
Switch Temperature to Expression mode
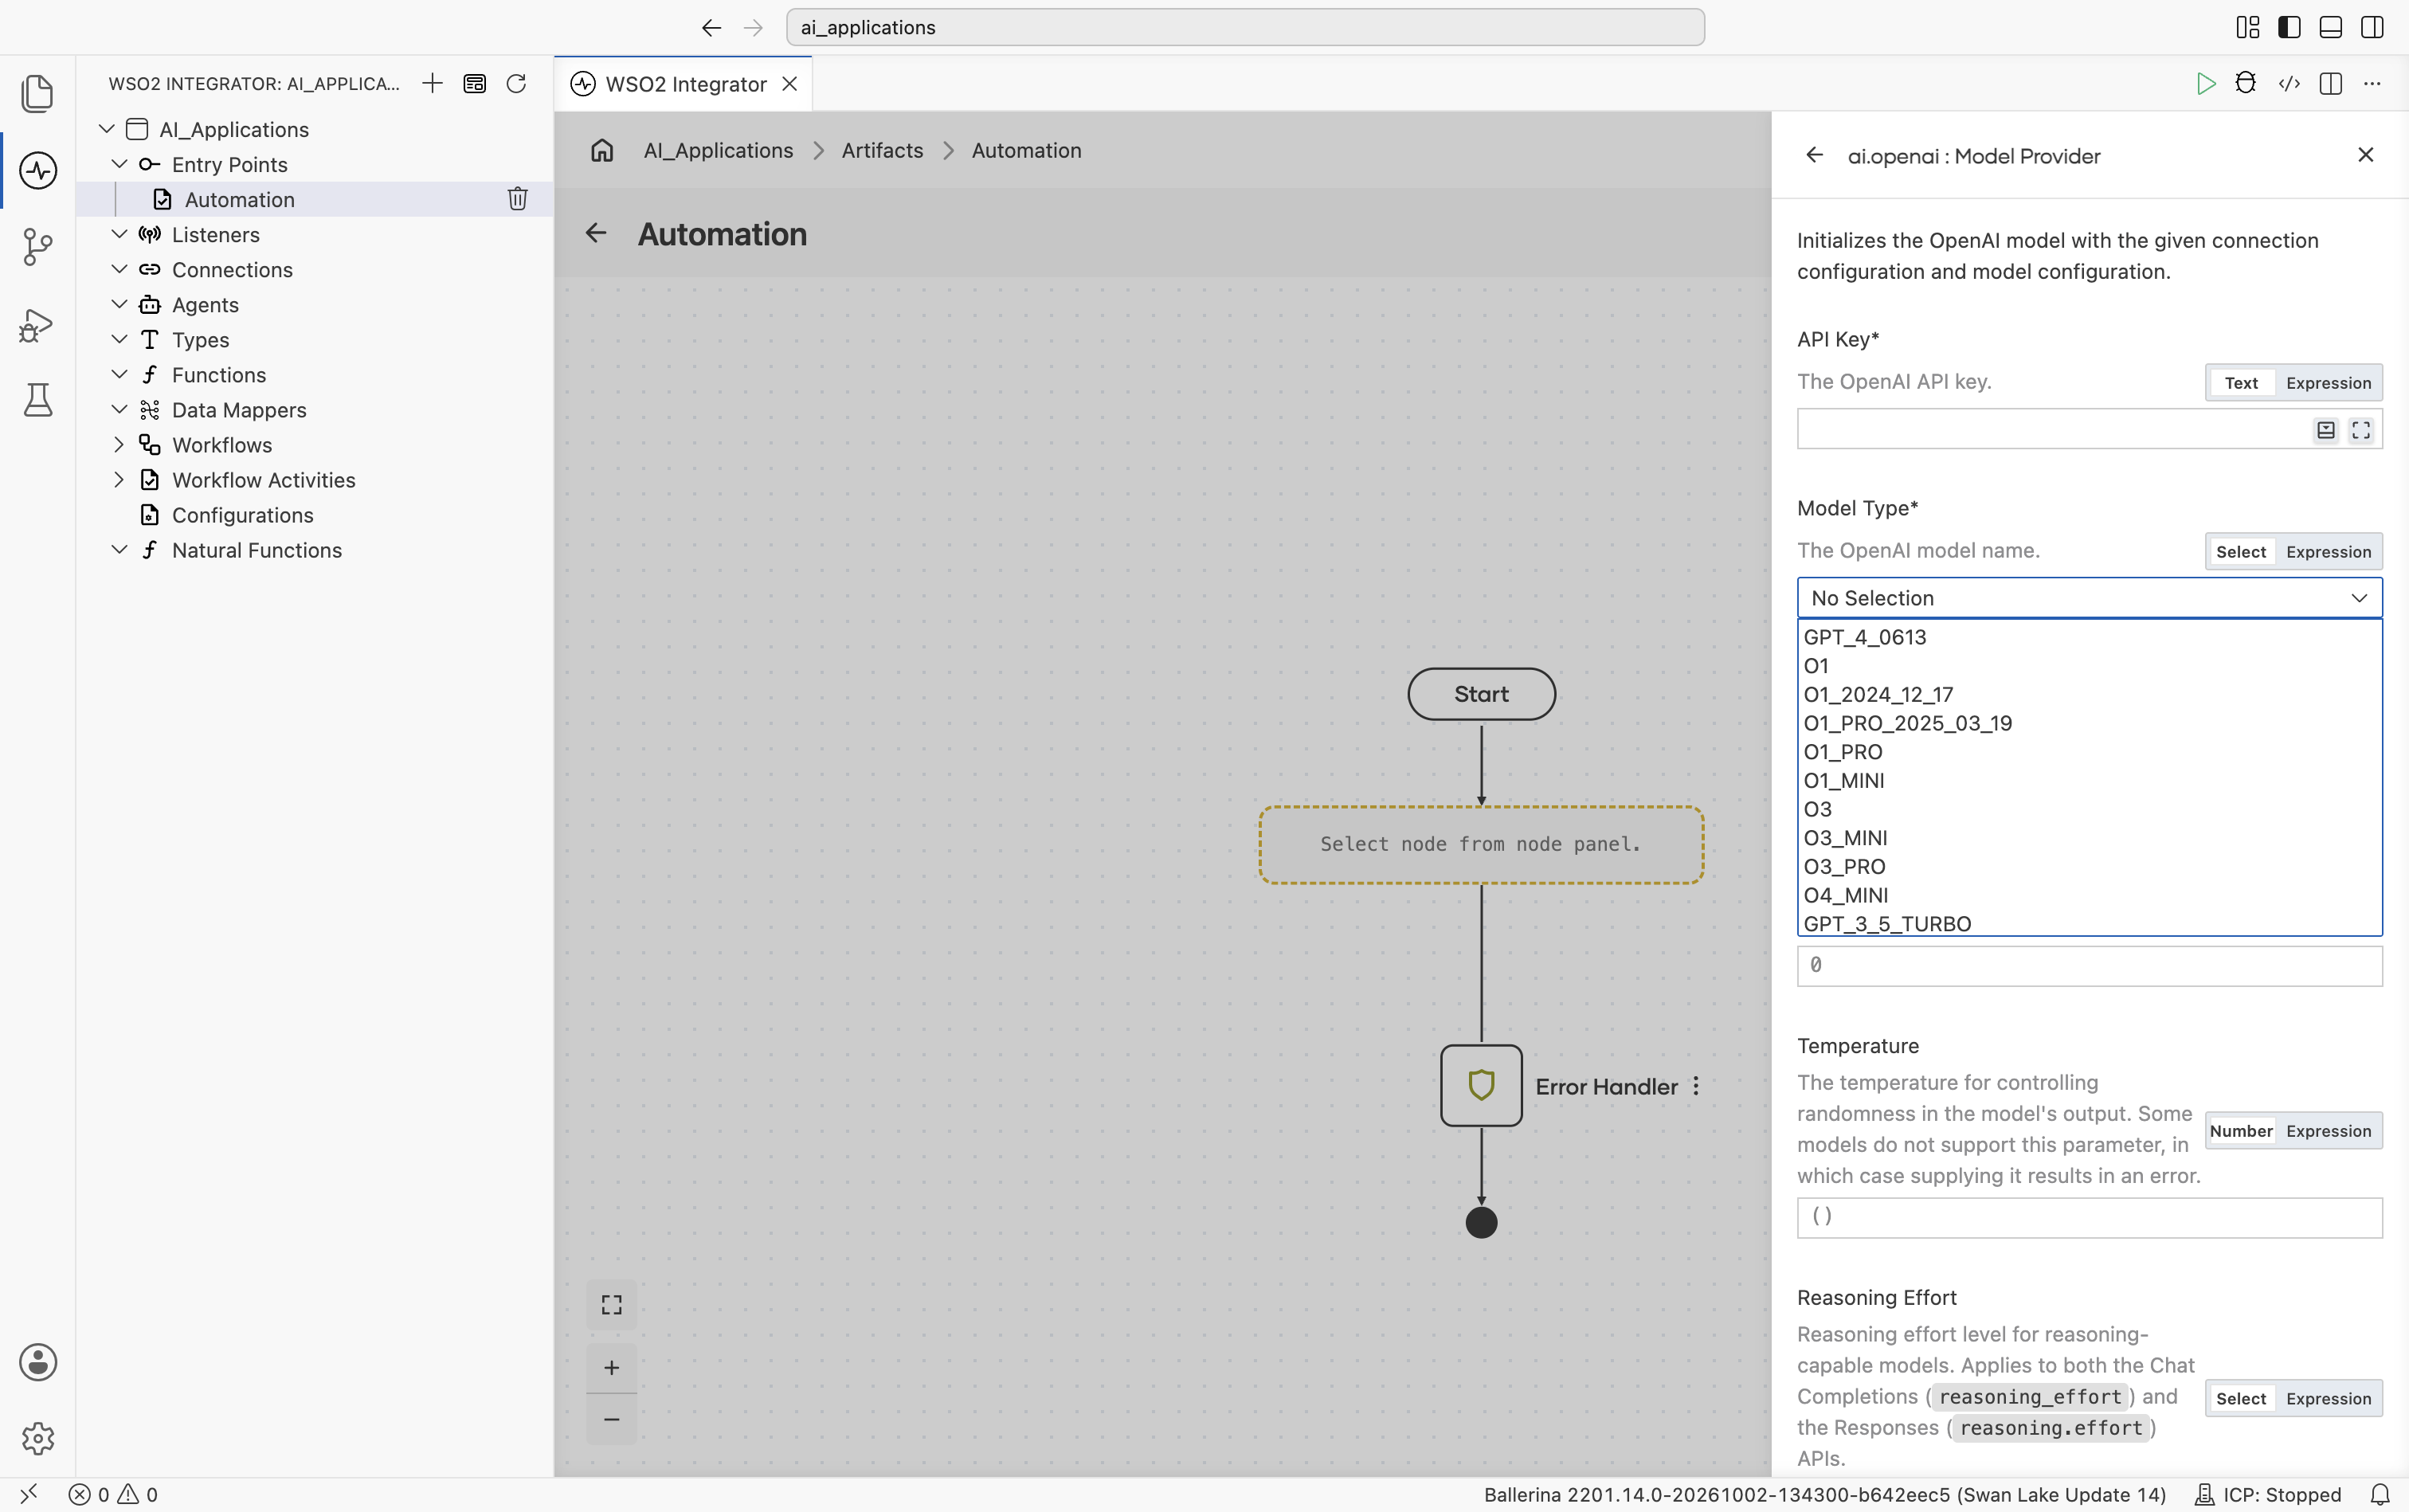2328,1131
